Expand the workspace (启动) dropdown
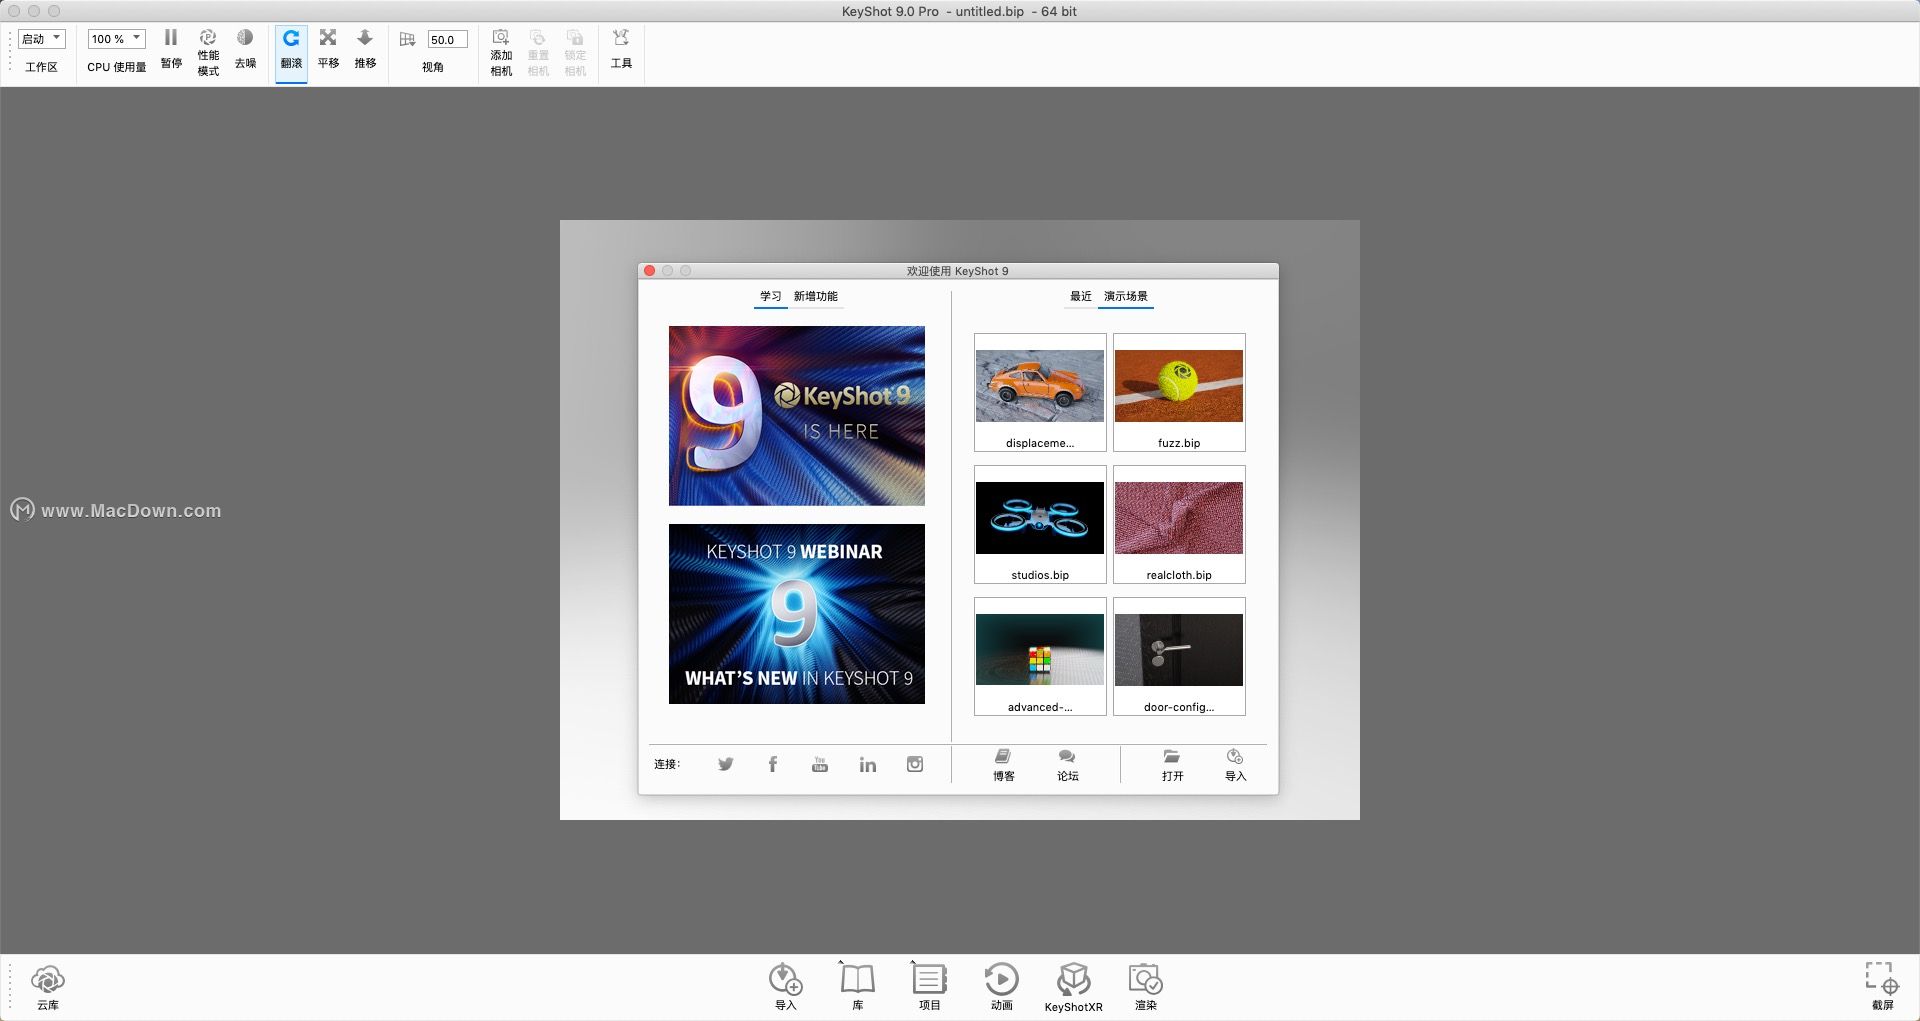The image size is (1920, 1021). click(42, 39)
